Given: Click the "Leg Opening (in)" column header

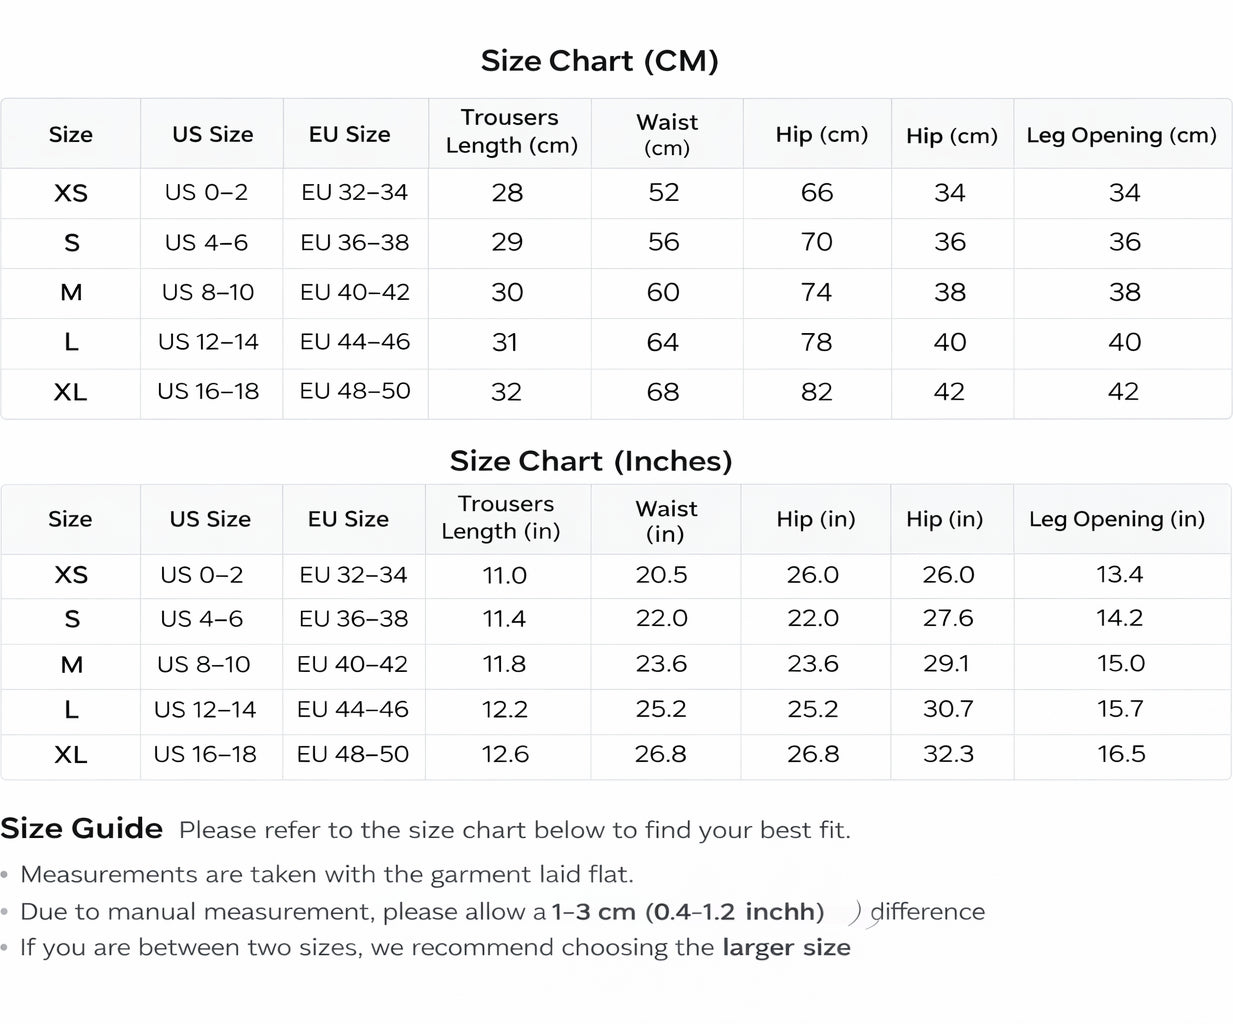Looking at the screenshot, I should click(1116, 519).
